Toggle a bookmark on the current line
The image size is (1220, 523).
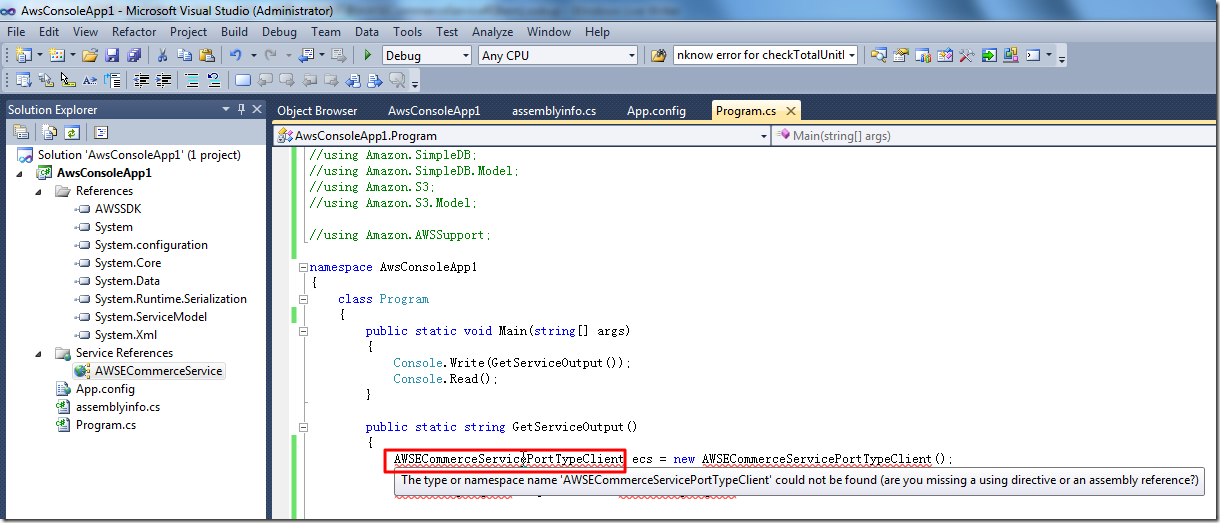pyautogui.click(x=243, y=80)
